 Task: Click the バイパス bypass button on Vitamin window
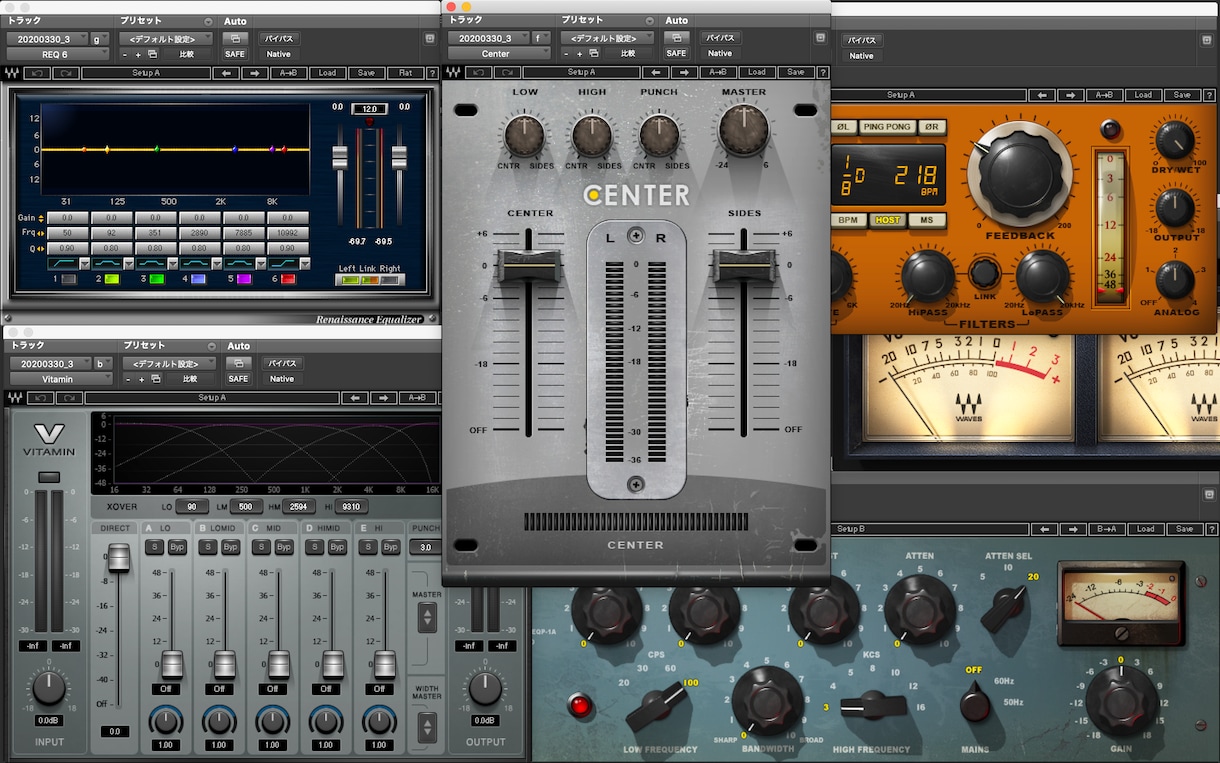tap(282, 363)
